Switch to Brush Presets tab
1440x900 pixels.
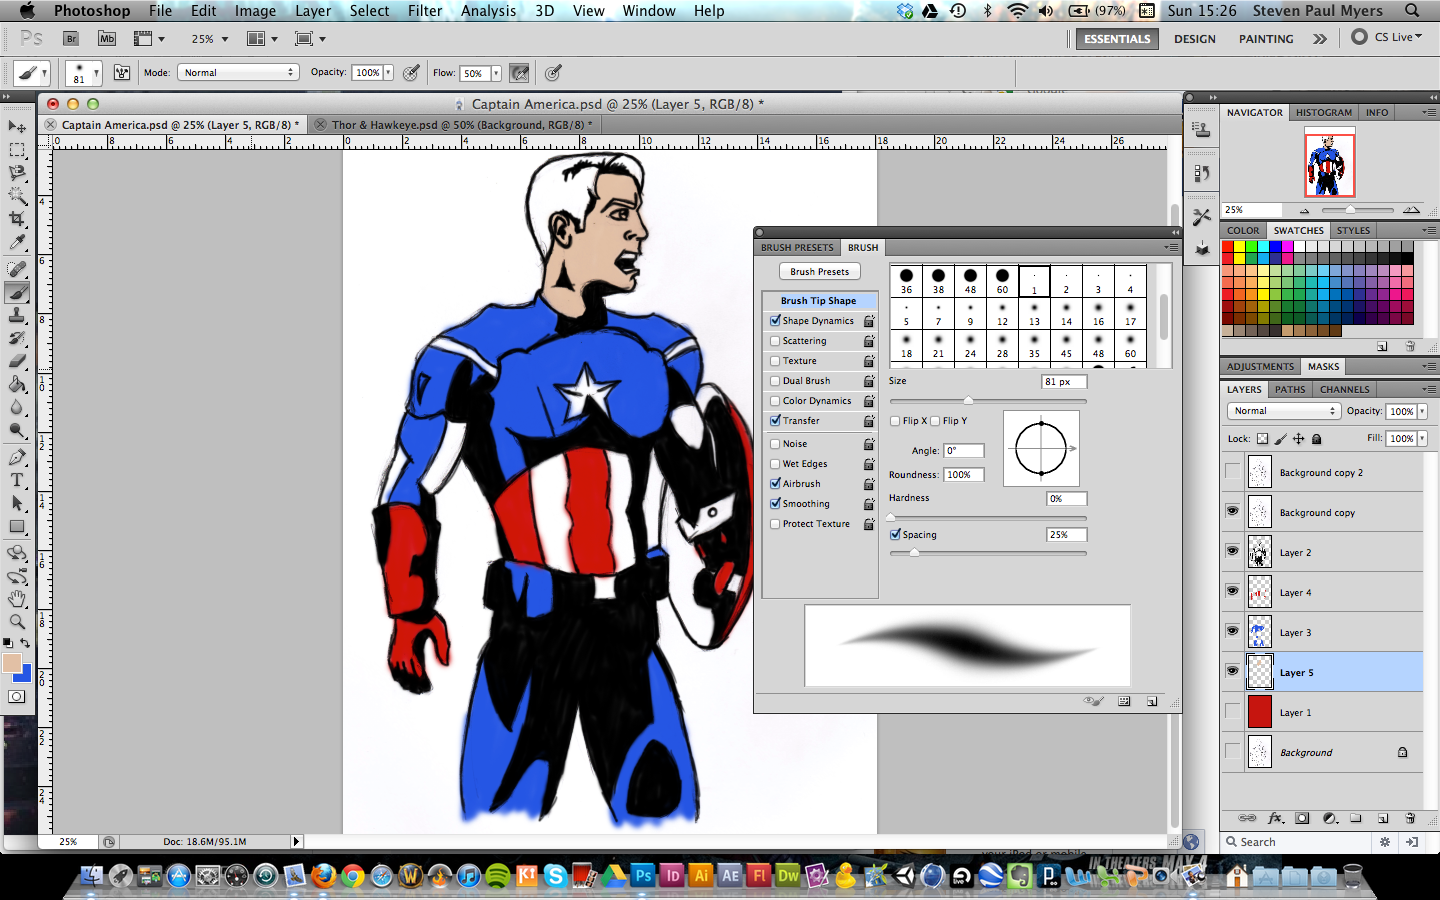click(797, 248)
